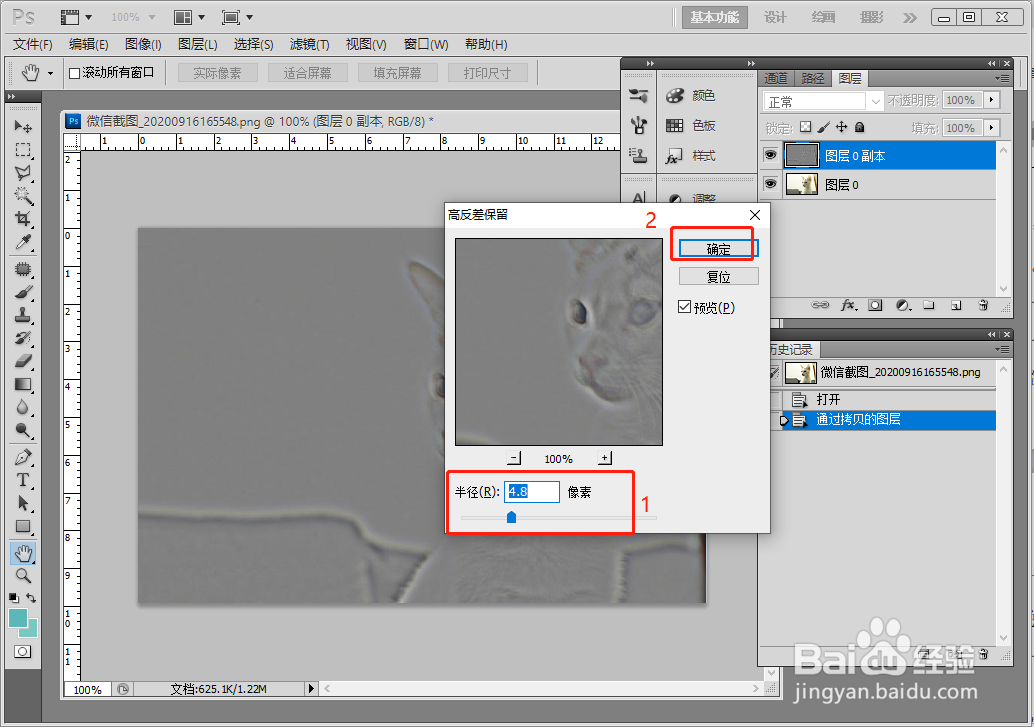
Task: Toggle lock transparent pixels
Action: (x=806, y=127)
